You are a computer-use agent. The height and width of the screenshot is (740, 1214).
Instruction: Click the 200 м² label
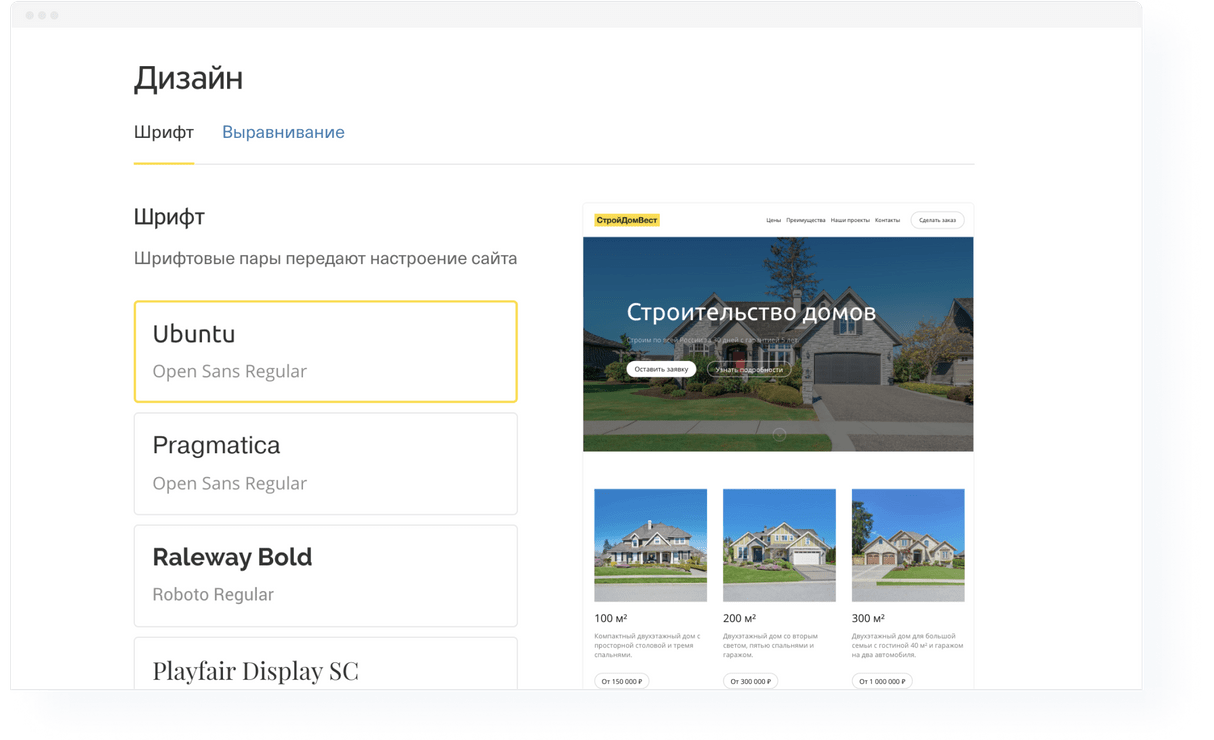(x=740, y=618)
